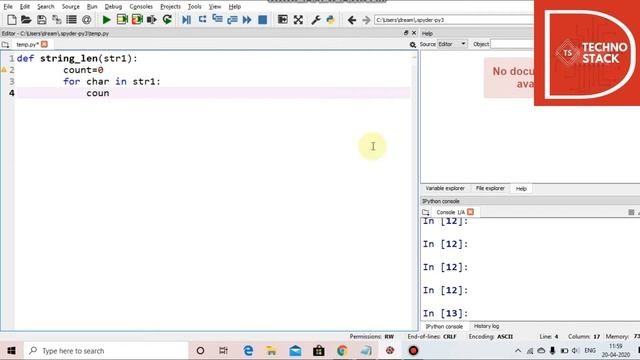Close the Editor pane

414,33
